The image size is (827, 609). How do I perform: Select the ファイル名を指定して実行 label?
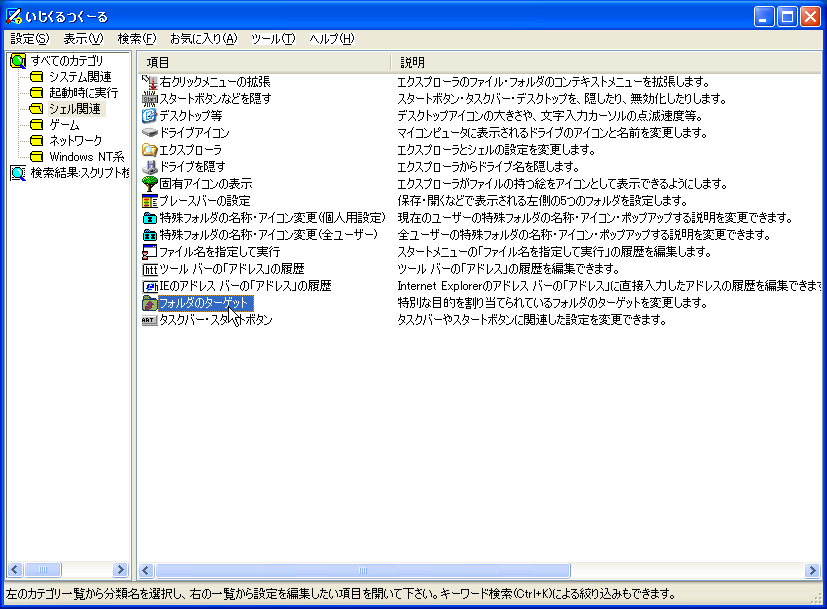tap(219, 252)
